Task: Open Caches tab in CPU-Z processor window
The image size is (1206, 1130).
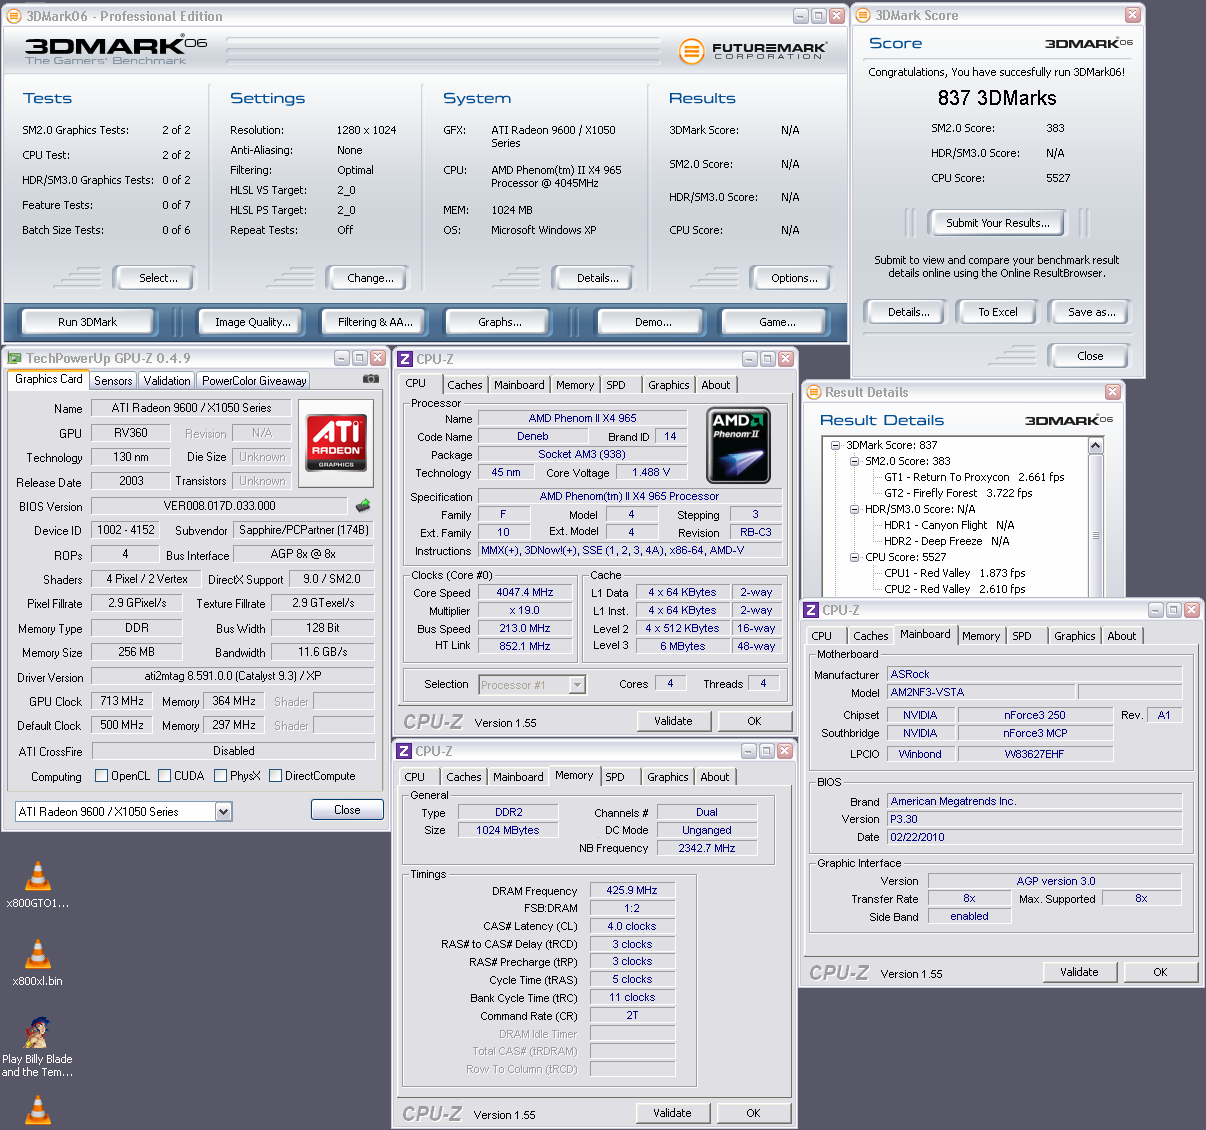Action: tap(464, 385)
